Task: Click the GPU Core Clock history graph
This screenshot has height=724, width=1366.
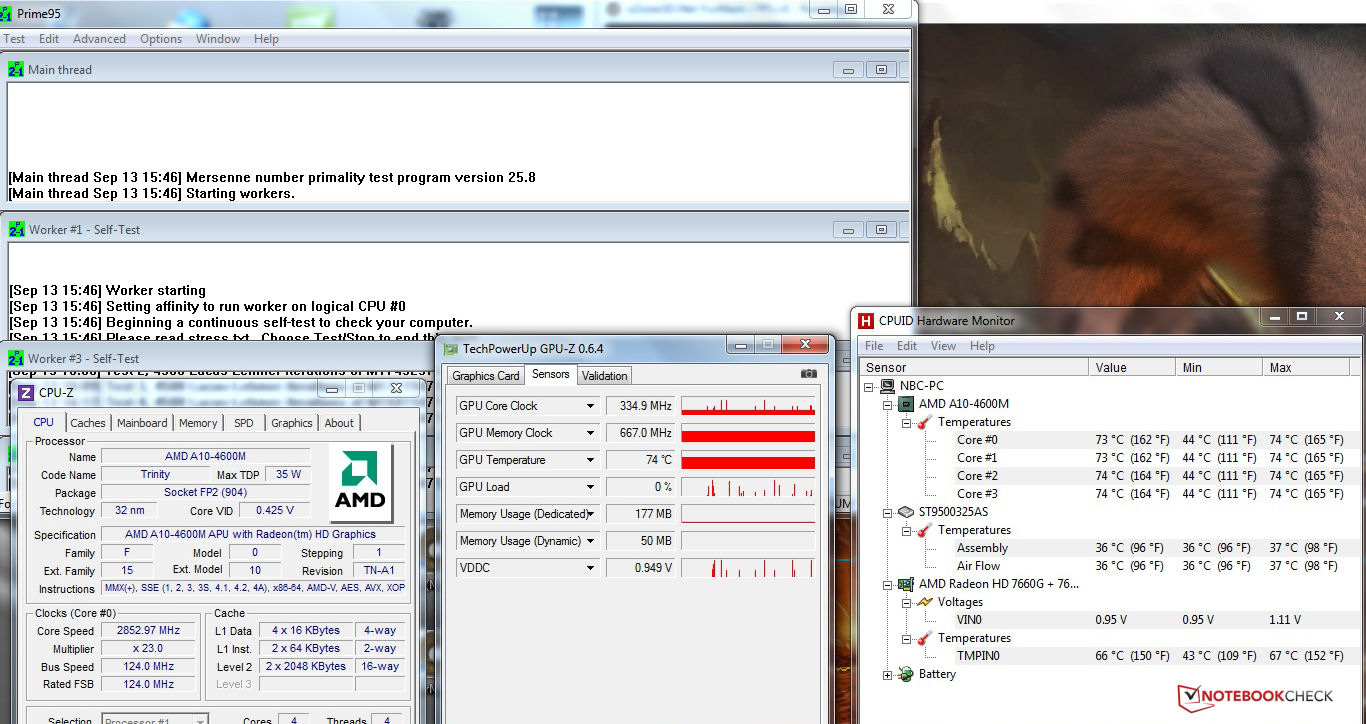Action: [x=748, y=406]
